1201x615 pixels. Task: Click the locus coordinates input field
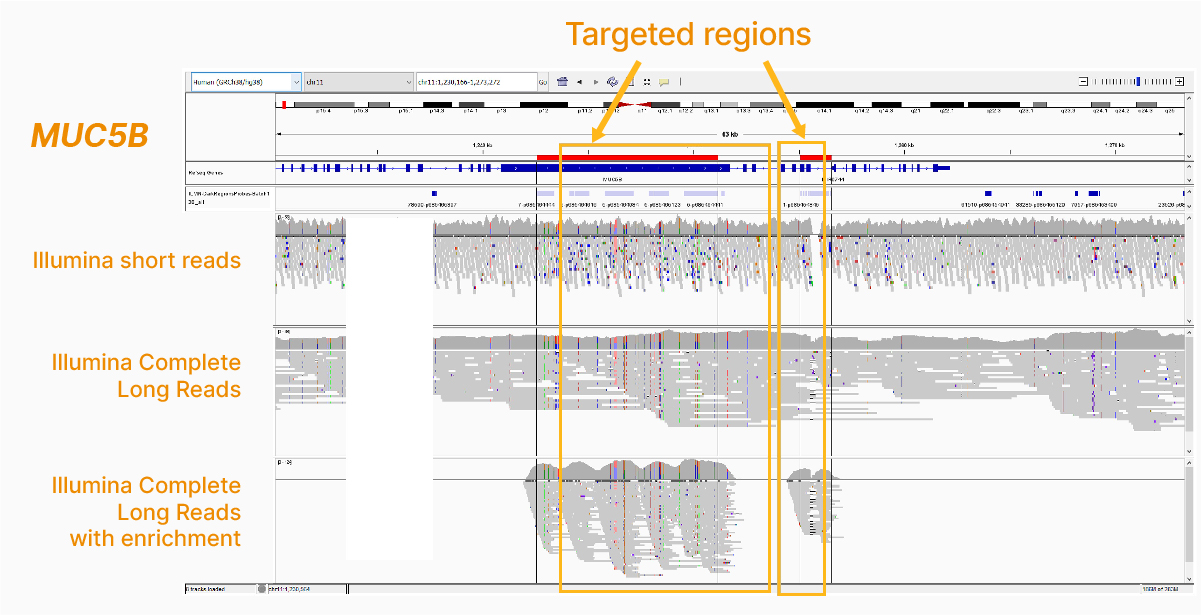(x=475, y=82)
